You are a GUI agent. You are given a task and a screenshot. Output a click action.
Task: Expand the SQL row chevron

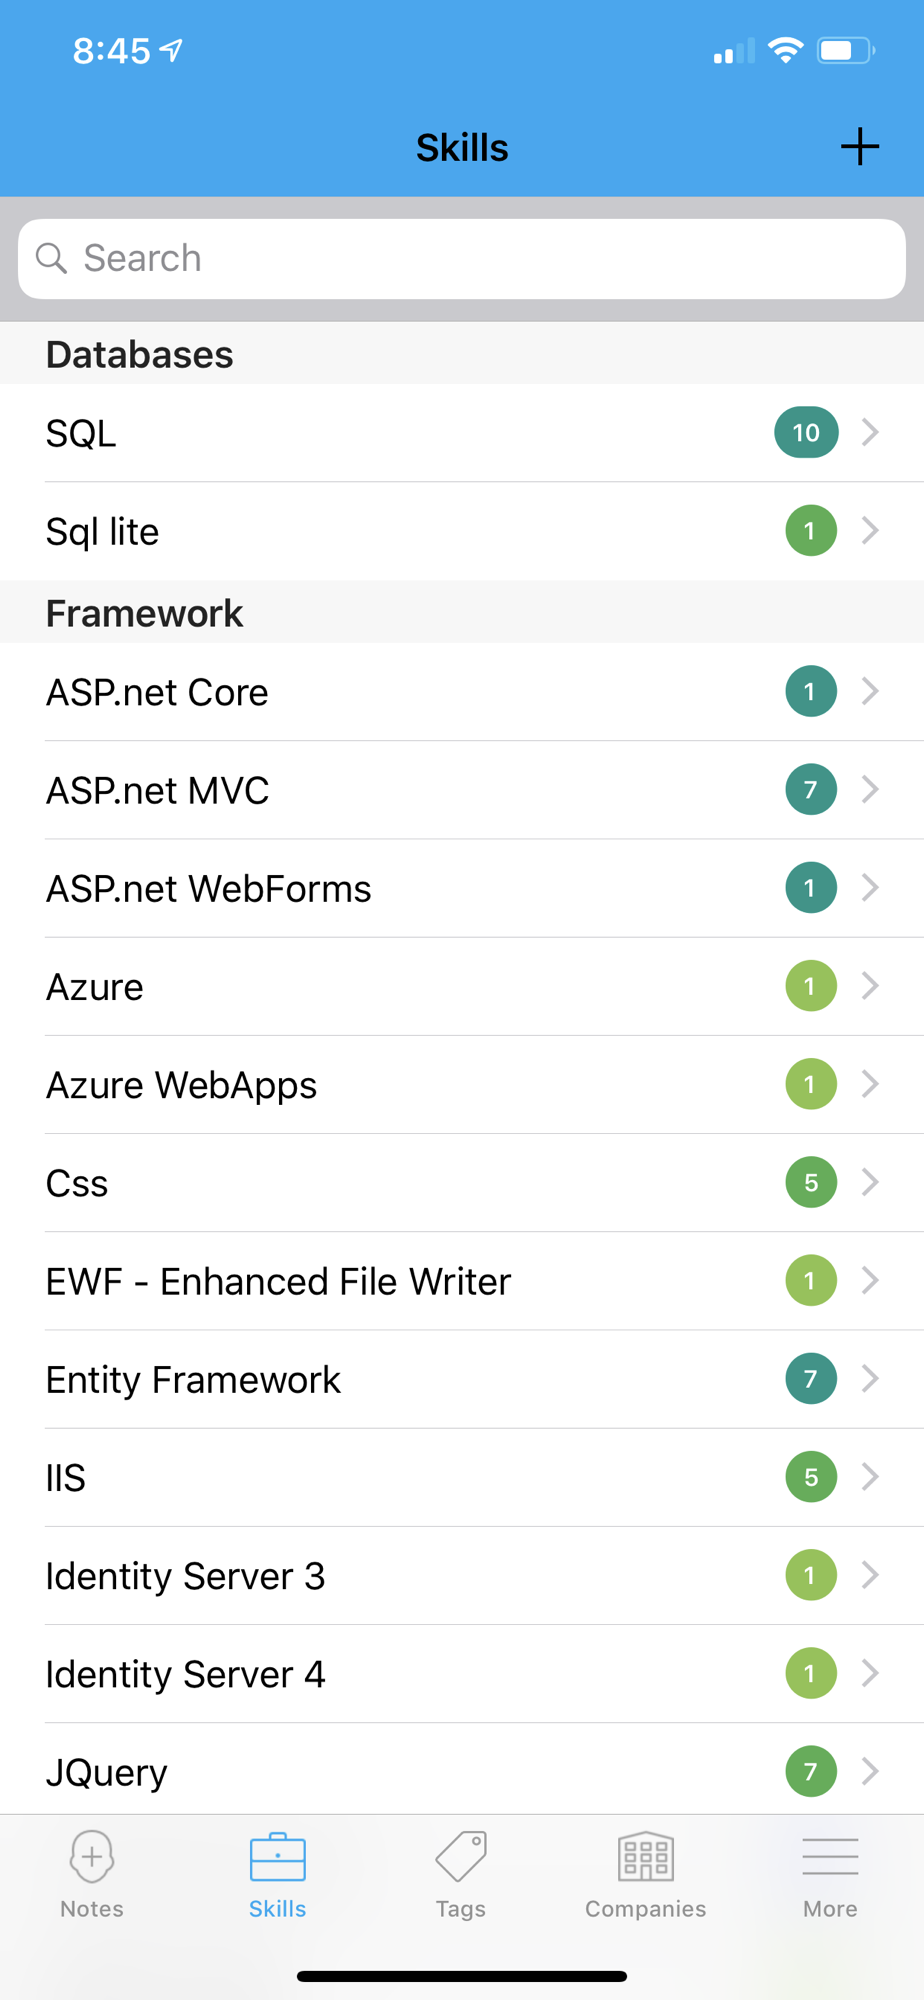coord(870,432)
